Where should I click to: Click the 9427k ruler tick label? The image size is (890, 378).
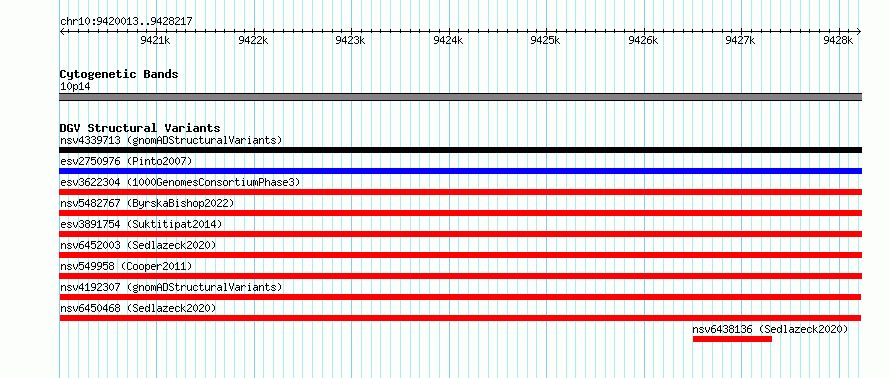[741, 40]
